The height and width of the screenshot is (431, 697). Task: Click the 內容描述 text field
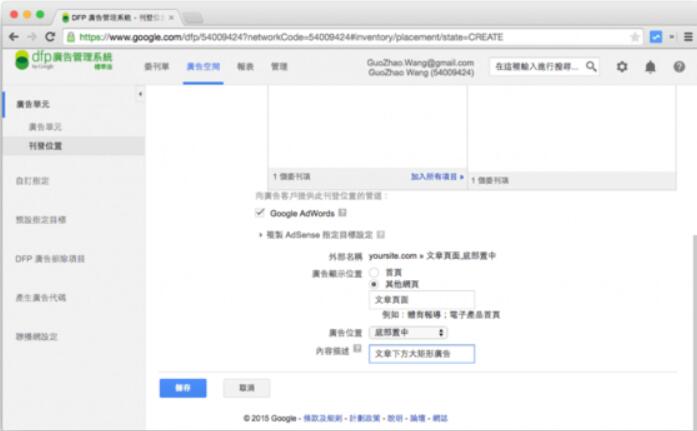tap(421, 353)
